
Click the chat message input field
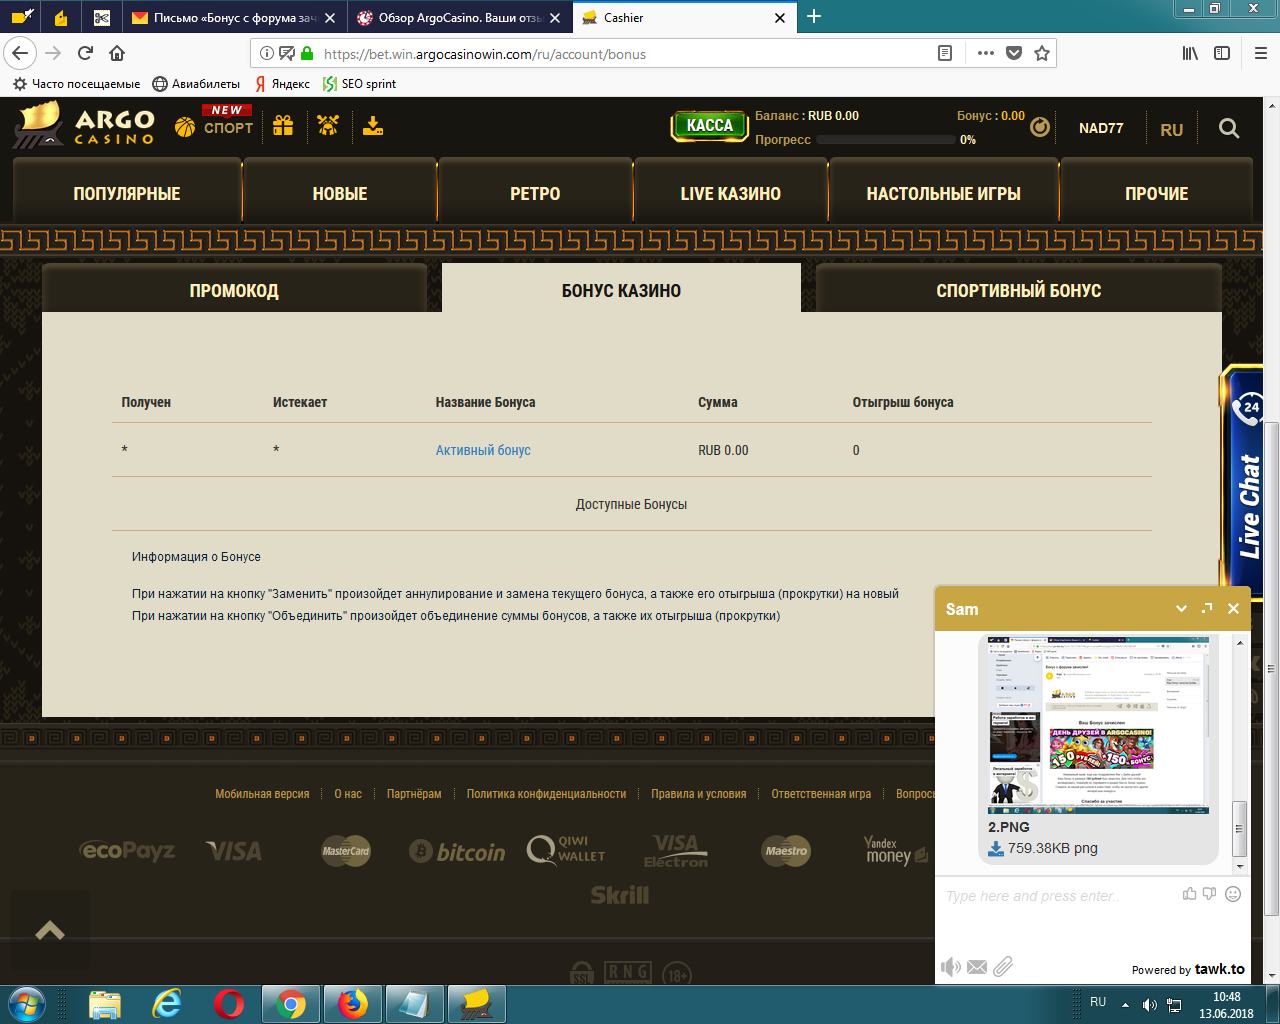[1060, 896]
